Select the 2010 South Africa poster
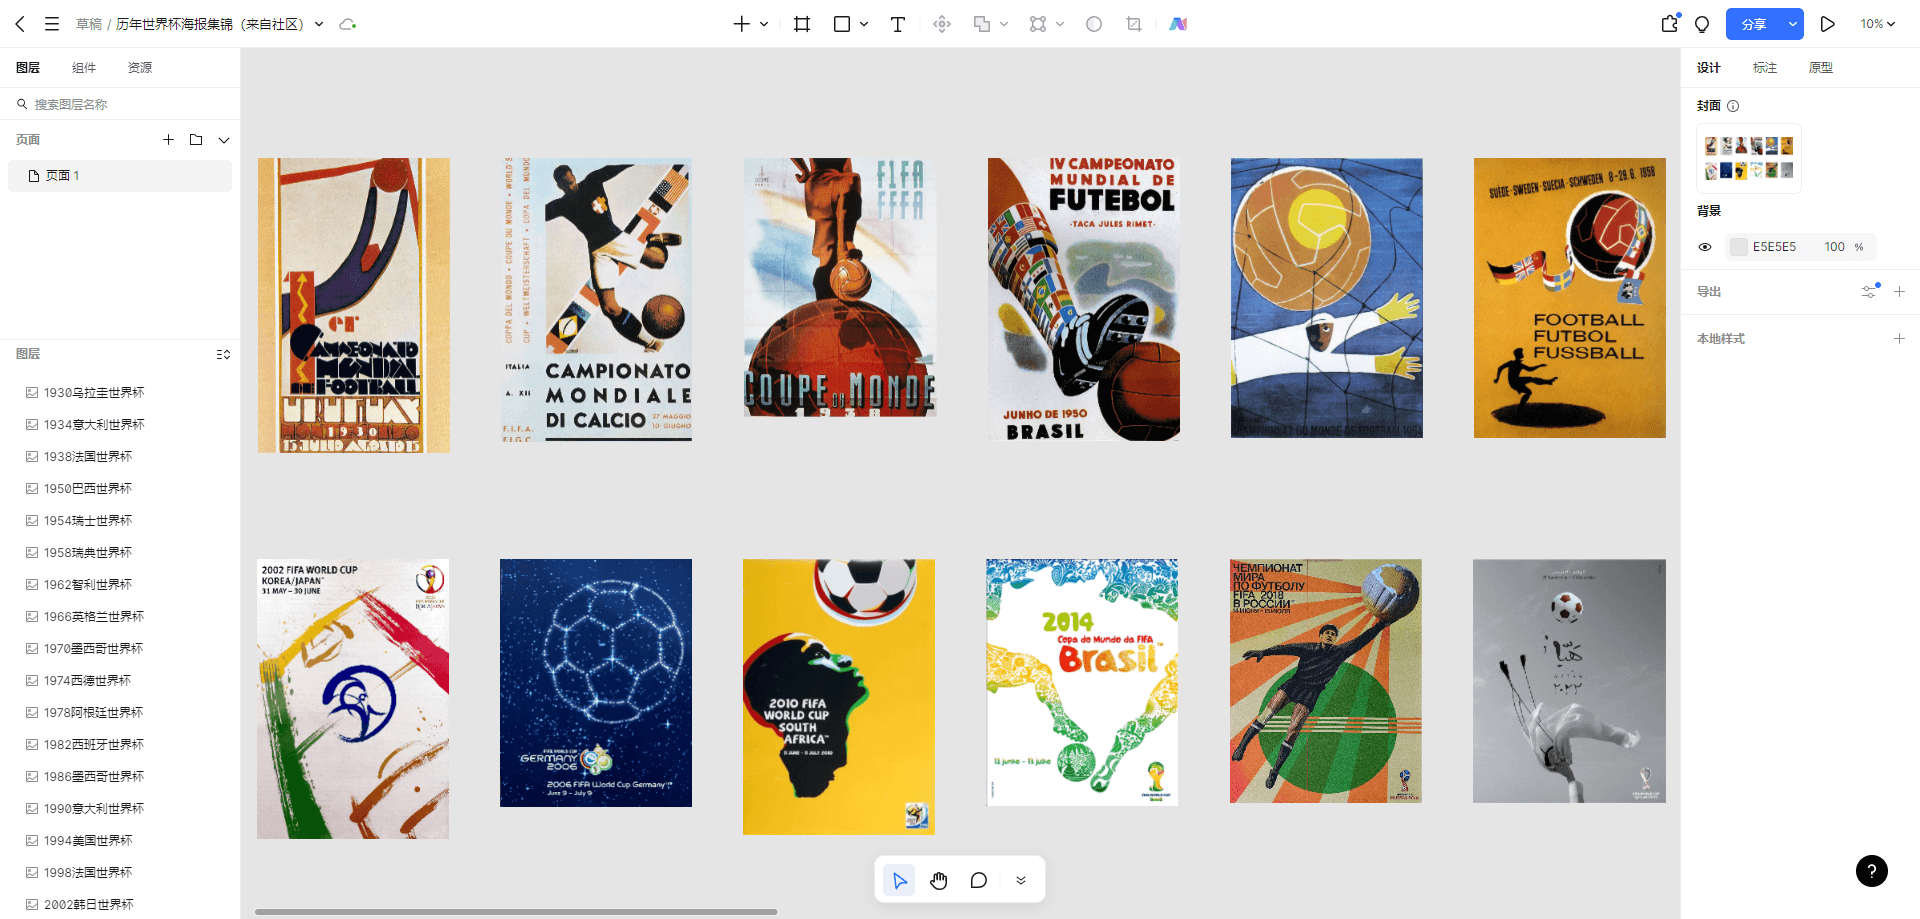This screenshot has height=919, width=1920. tap(839, 696)
